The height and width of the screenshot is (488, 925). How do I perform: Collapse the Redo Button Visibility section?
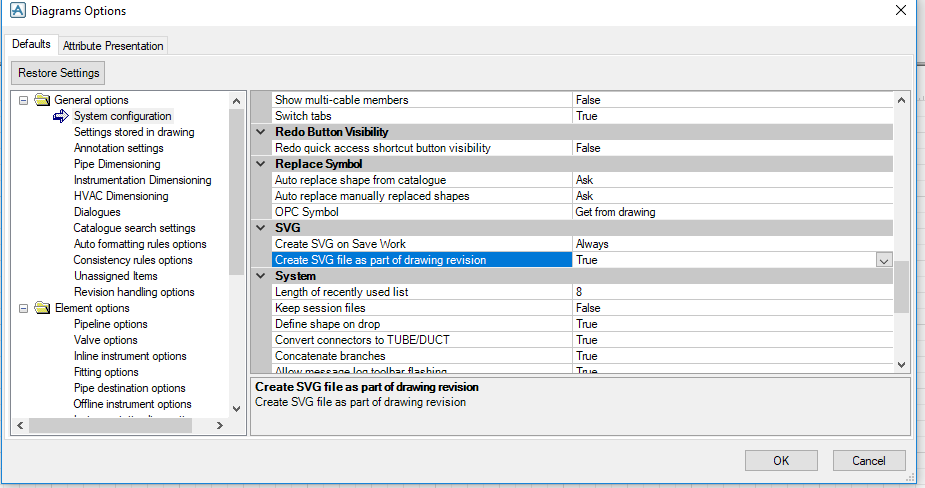click(x=261, y=132)
